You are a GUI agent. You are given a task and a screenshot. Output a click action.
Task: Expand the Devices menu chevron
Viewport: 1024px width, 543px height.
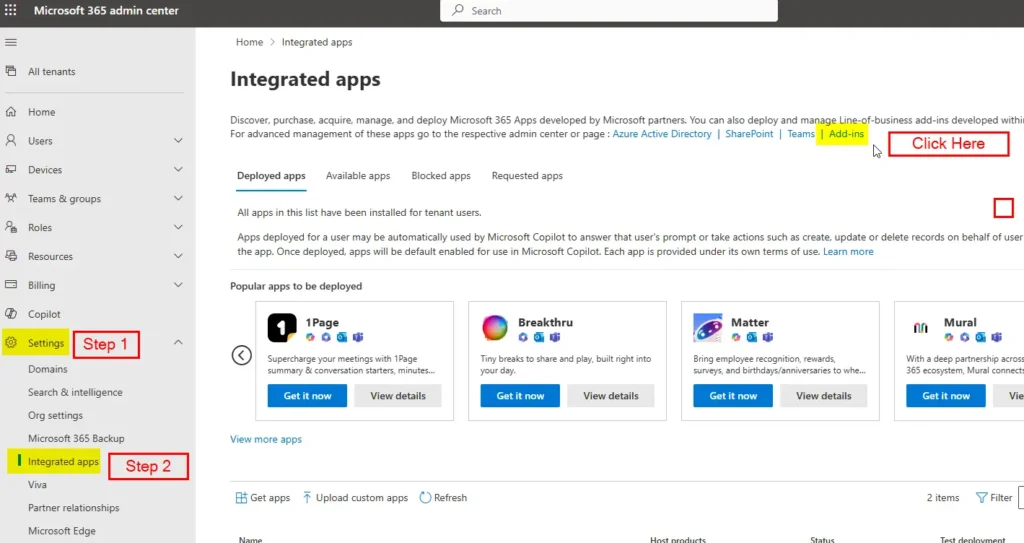pyautogui.click(x=178, y=169)
